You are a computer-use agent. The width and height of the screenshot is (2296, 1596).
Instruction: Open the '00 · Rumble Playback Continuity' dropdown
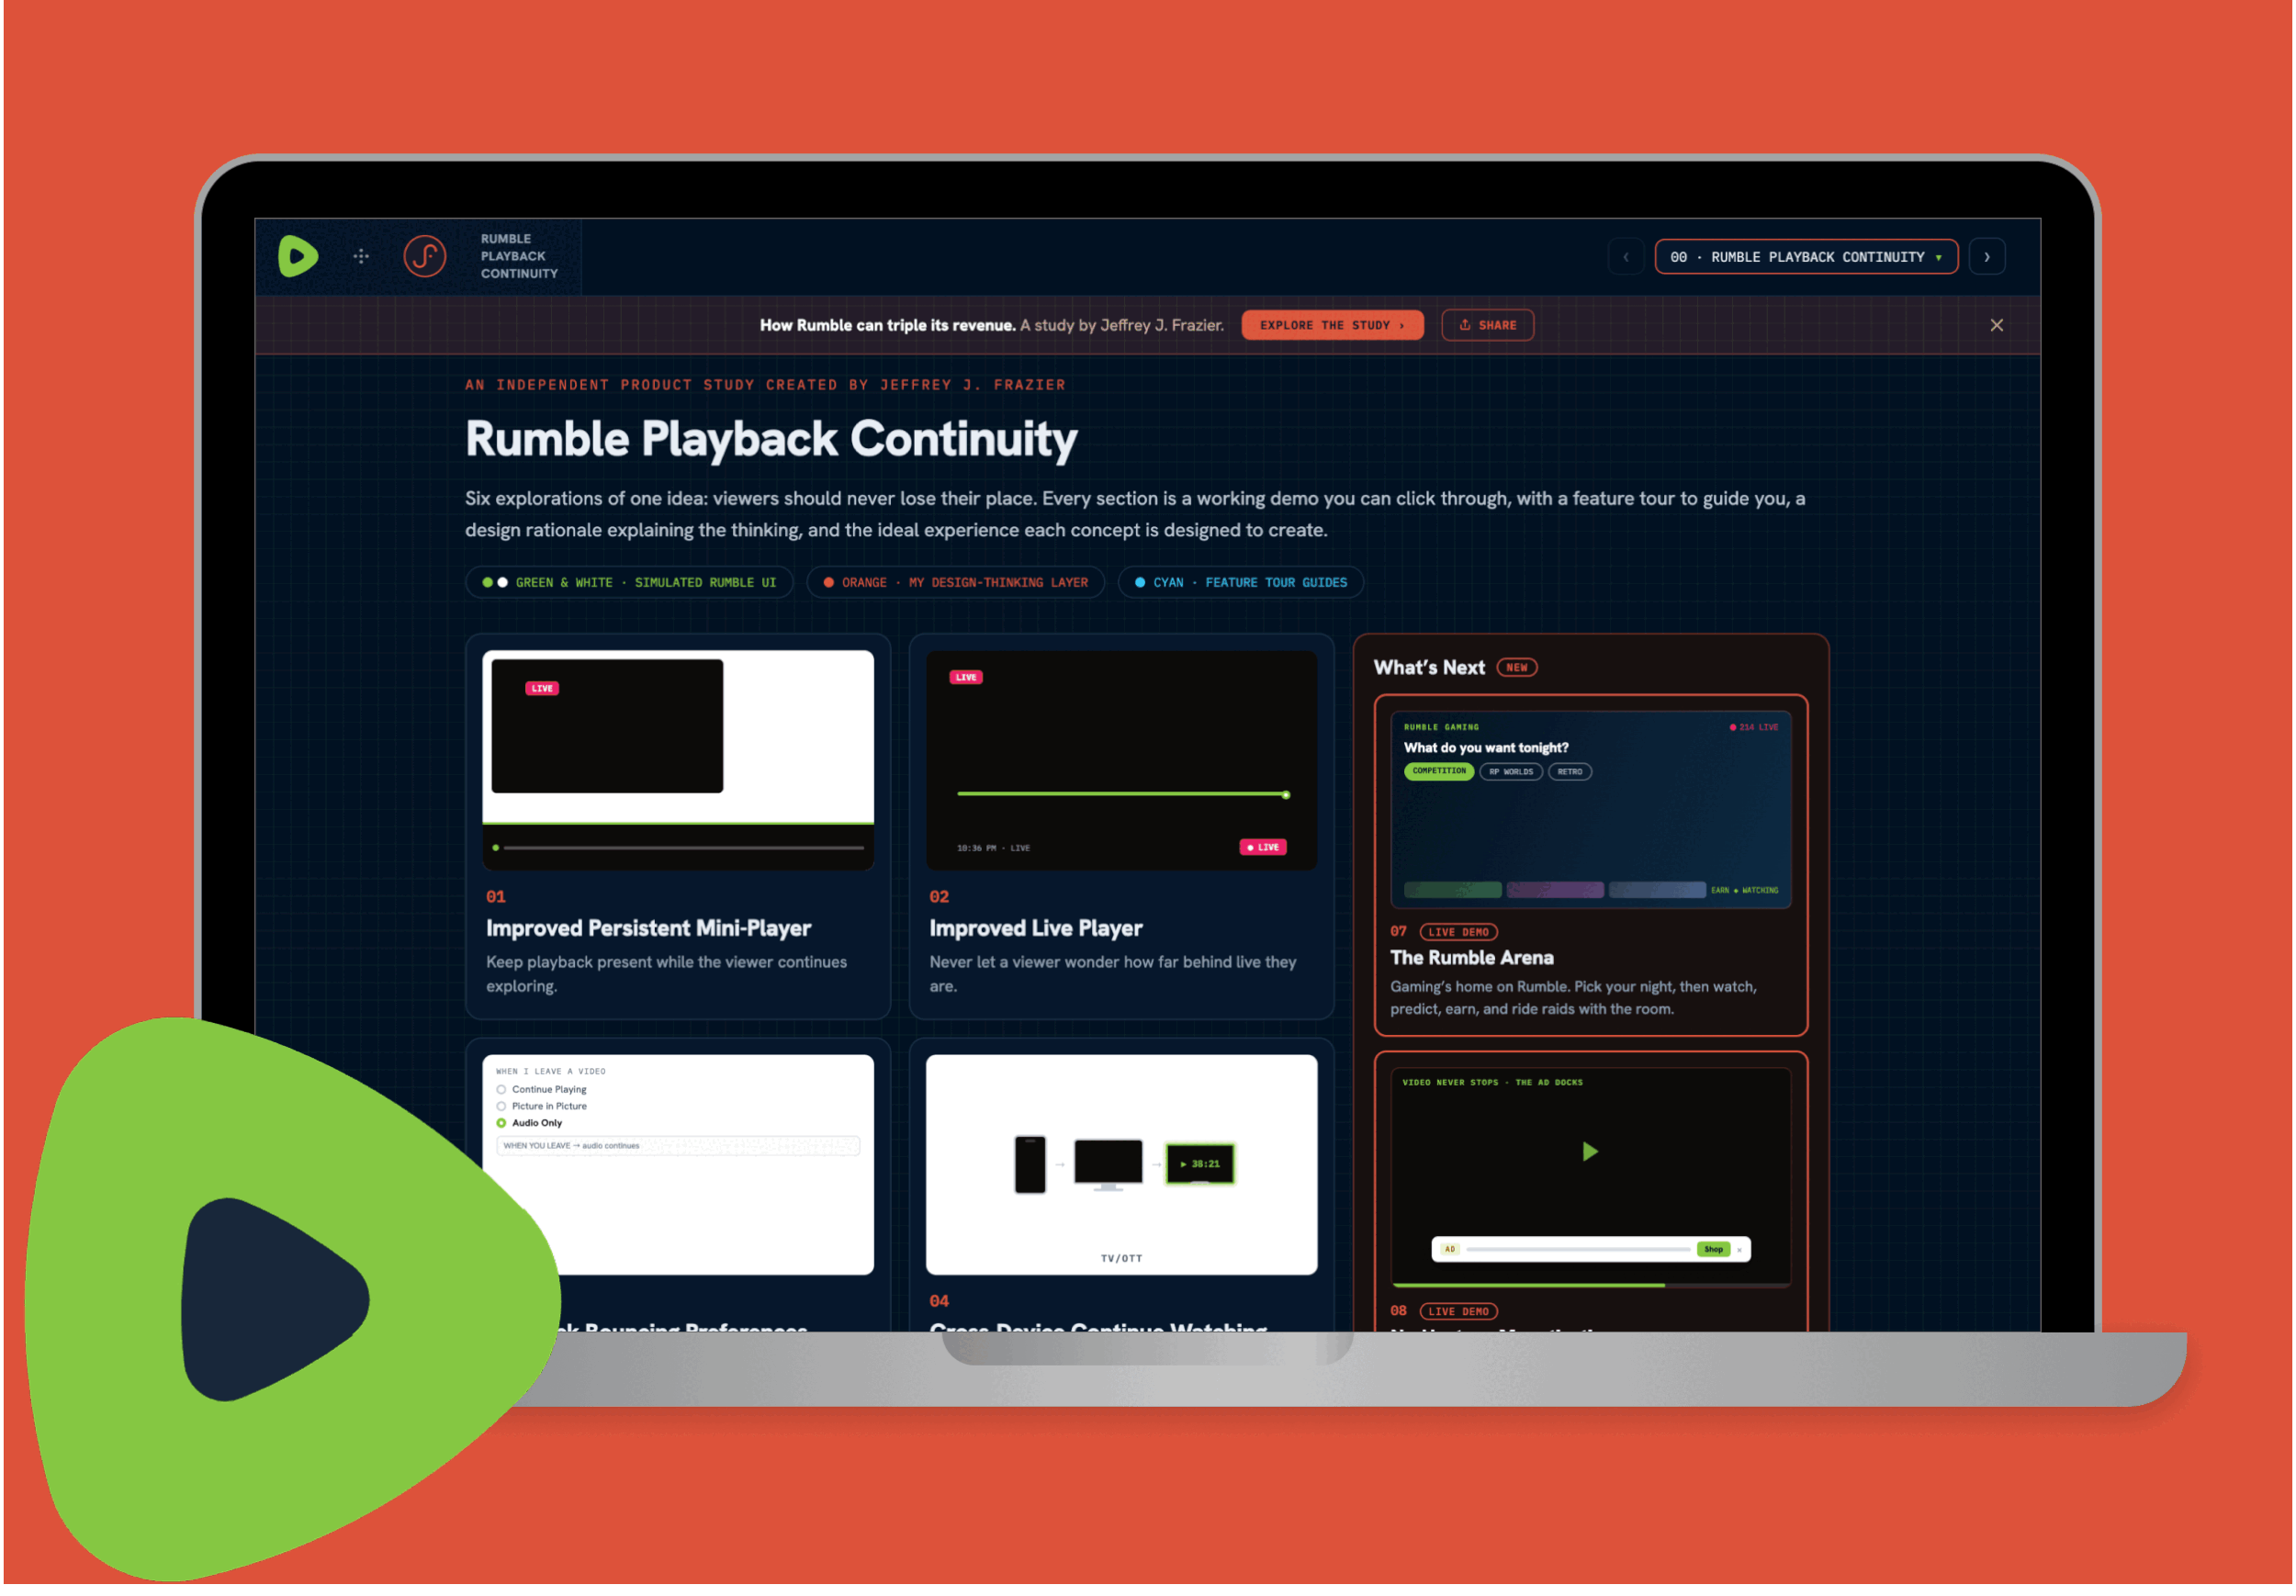(1807, 257)
